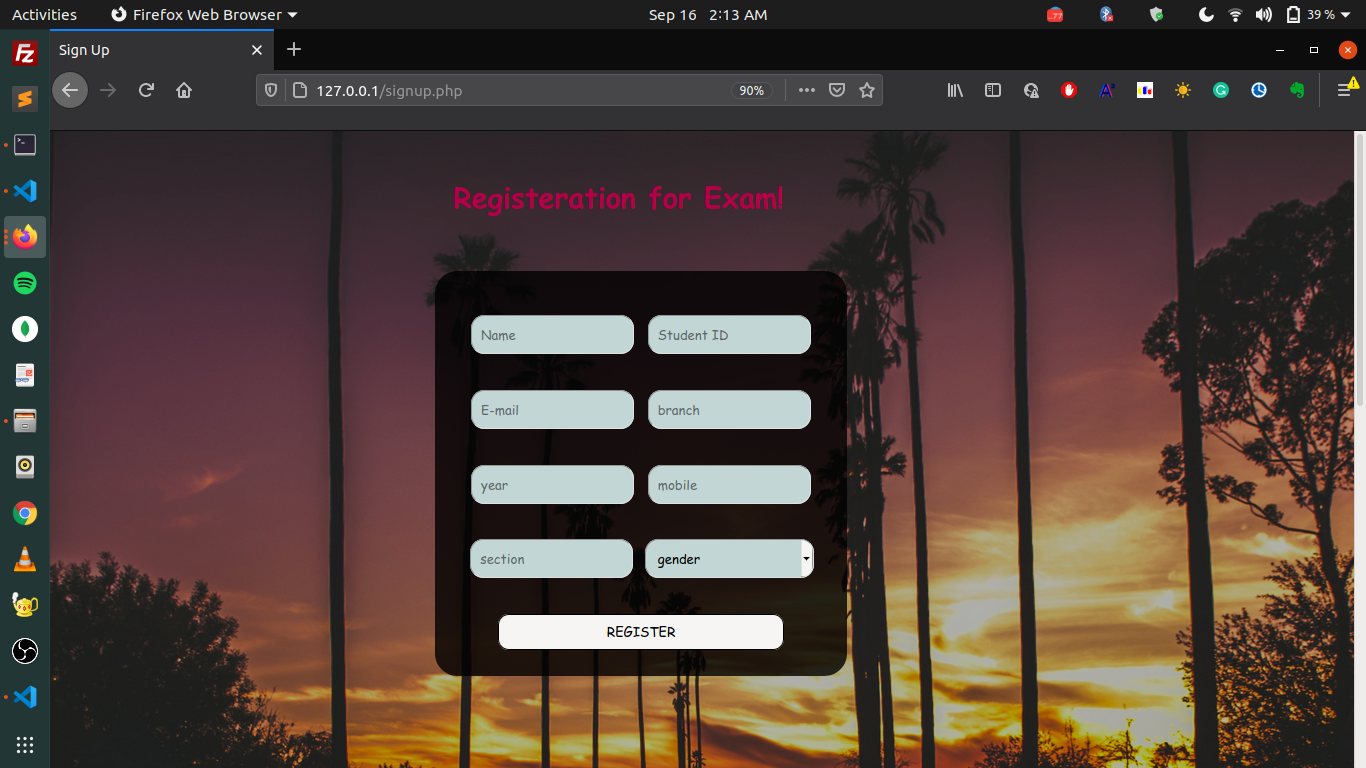This screenshot has height=768, width=1366.
Task: Open Firefox Web Browser app menu
Action: pos(204,15)
